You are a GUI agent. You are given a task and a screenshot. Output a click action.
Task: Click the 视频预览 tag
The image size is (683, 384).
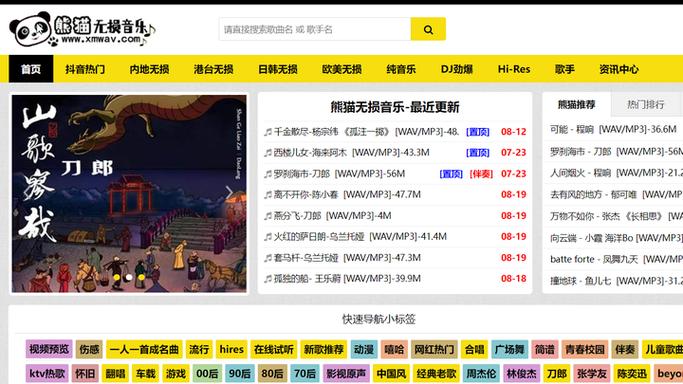coord(49,349)
